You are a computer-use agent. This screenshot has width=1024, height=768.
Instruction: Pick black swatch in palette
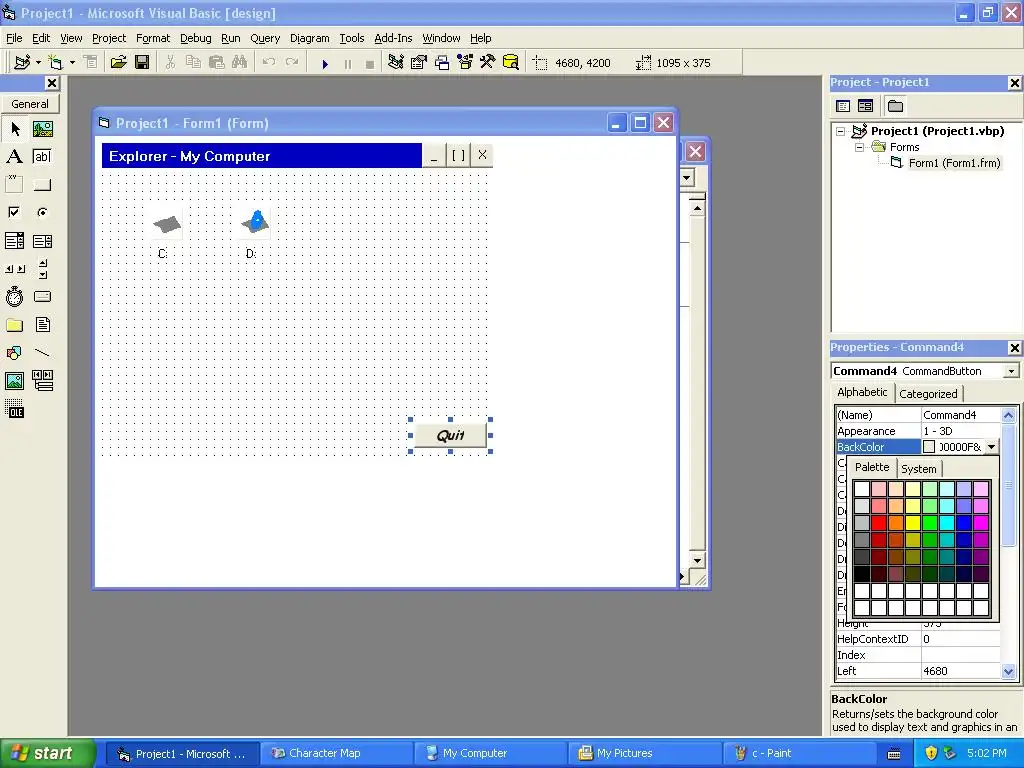click(x=862, y=573)
